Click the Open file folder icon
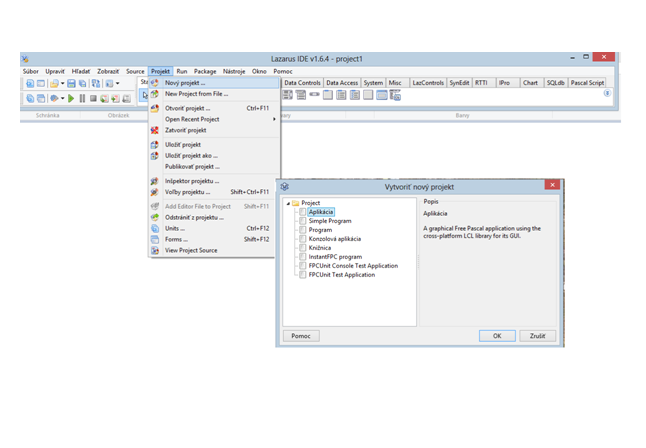The image size is (646, 448). pos(54,84)
